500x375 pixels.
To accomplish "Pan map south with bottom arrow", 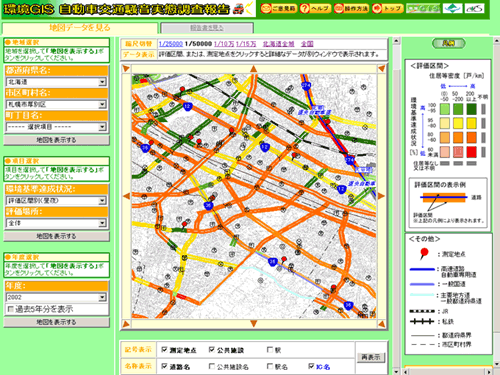I will coord(254,323).
